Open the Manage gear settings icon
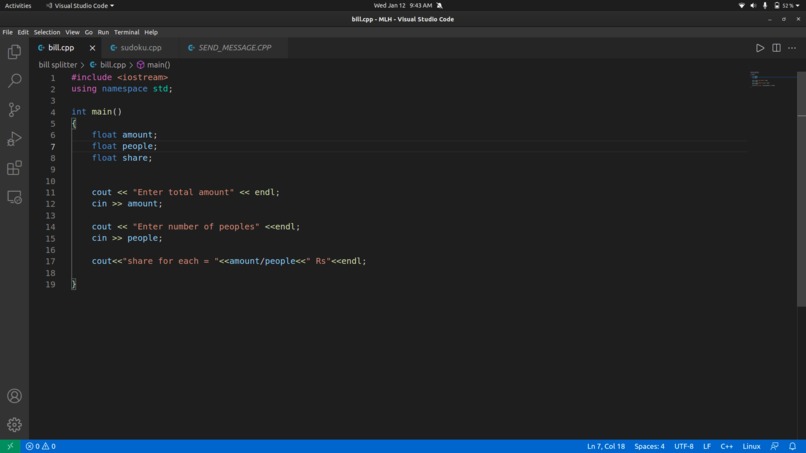This screenshot has height=453, width=806. tap(14, 425)
